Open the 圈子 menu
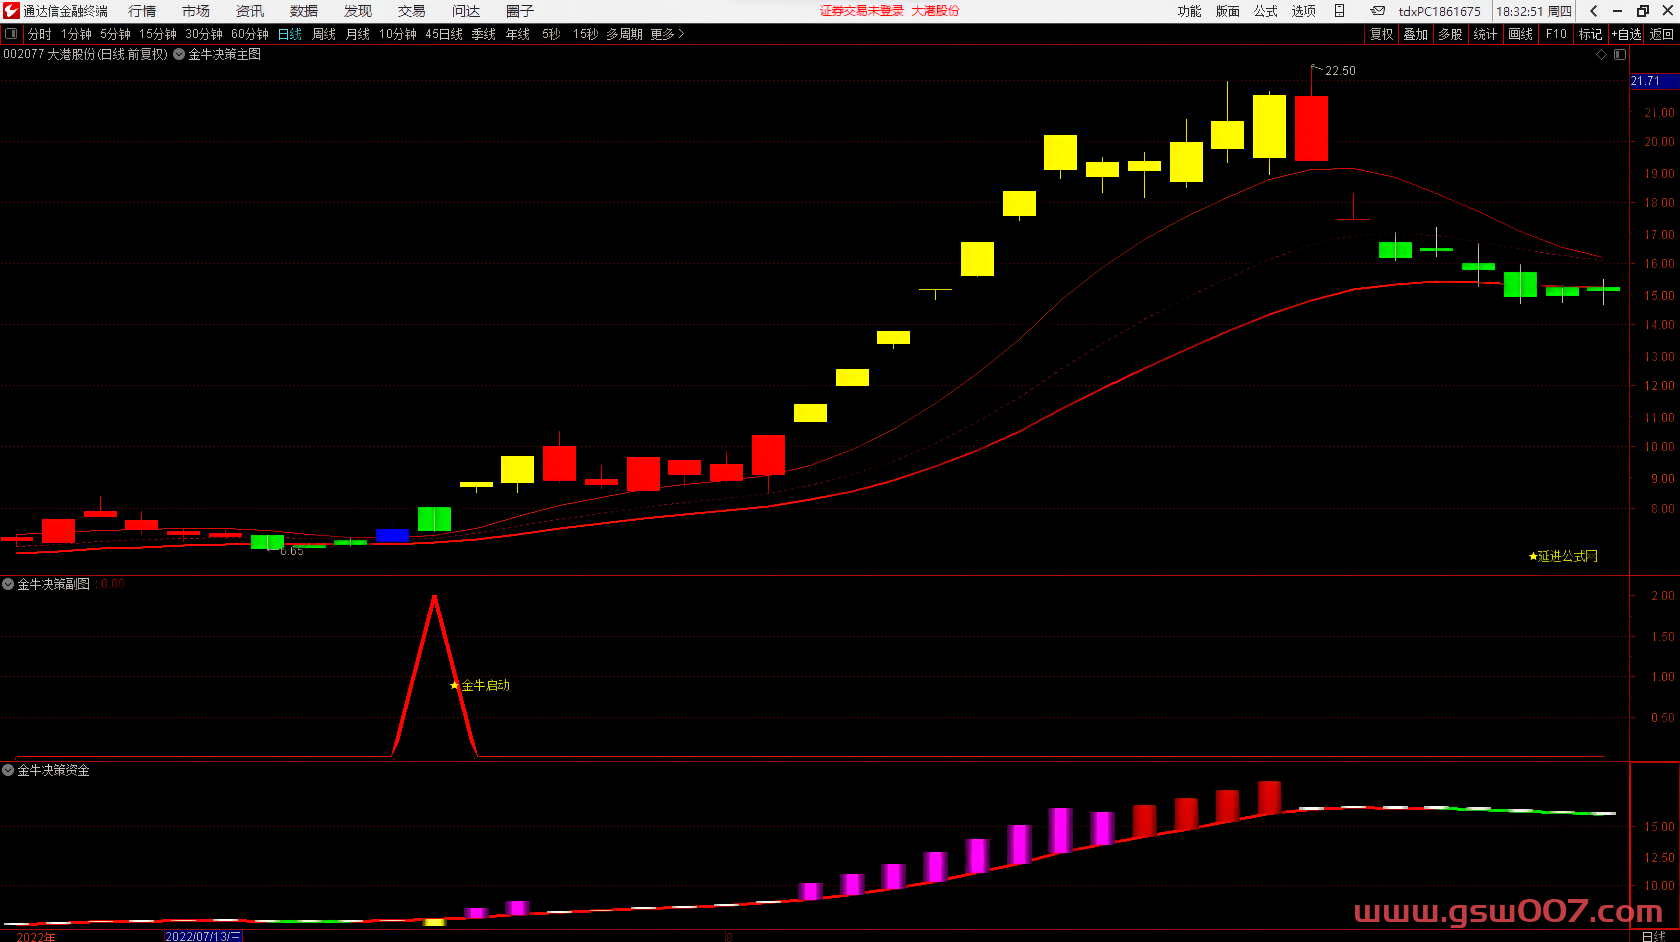This screenshot has width=1680, height=942. coord(520,11)
